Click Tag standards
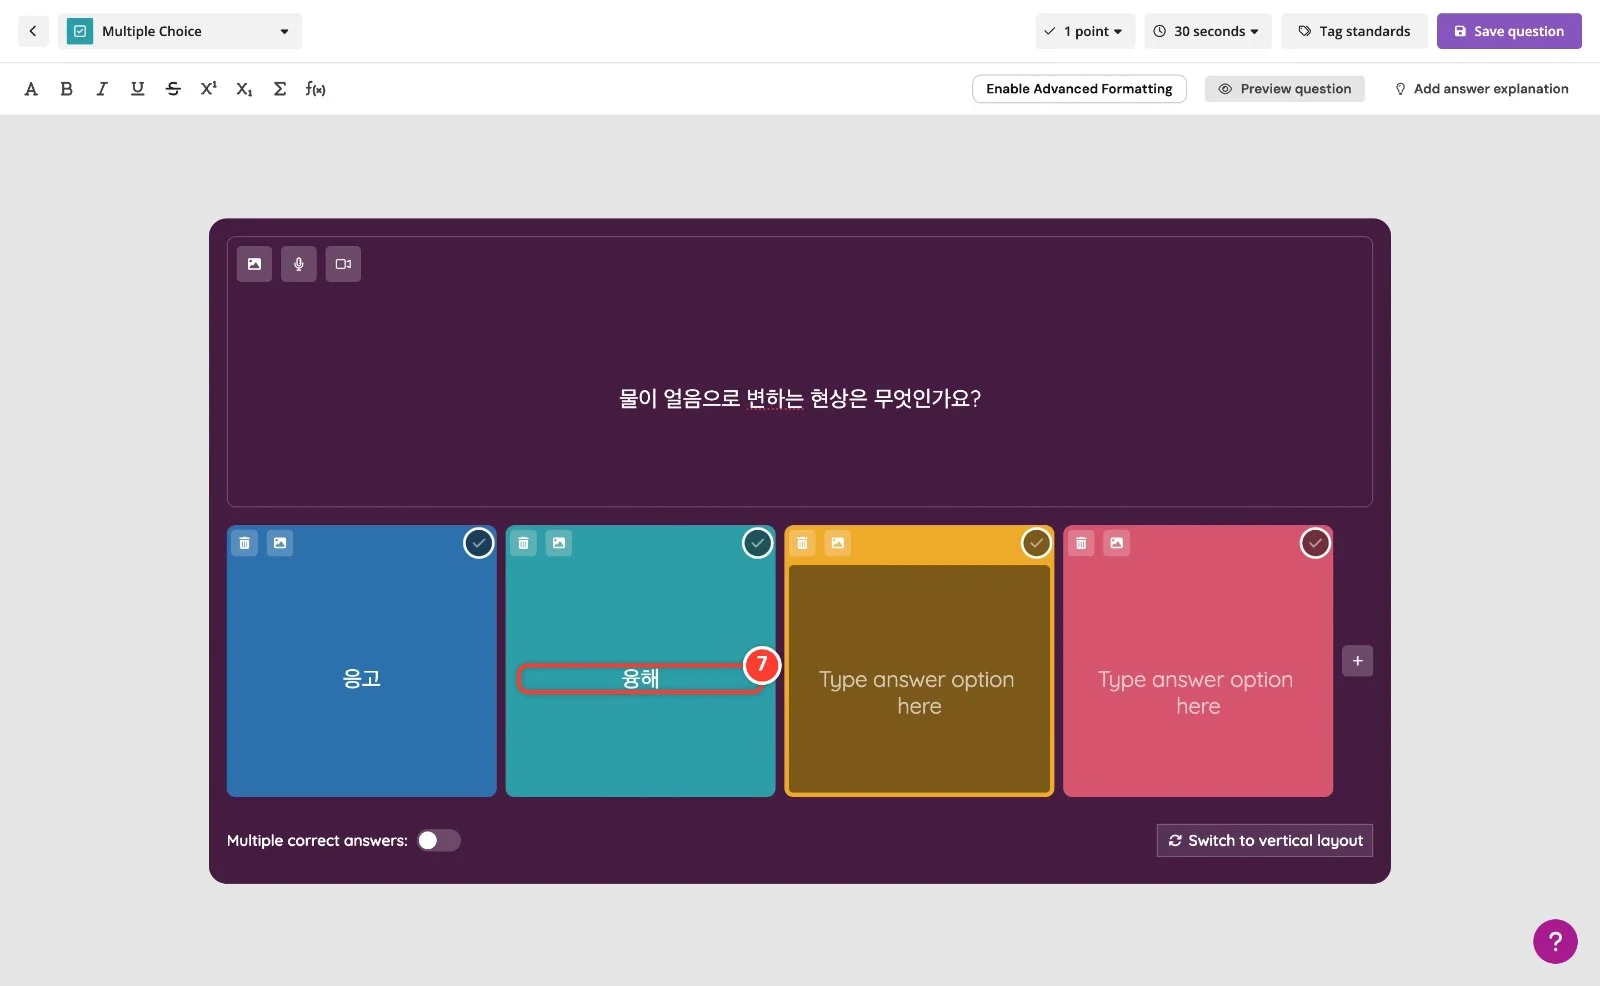The width and height of the screenshot is (1600, 986). coord(1354,31)
